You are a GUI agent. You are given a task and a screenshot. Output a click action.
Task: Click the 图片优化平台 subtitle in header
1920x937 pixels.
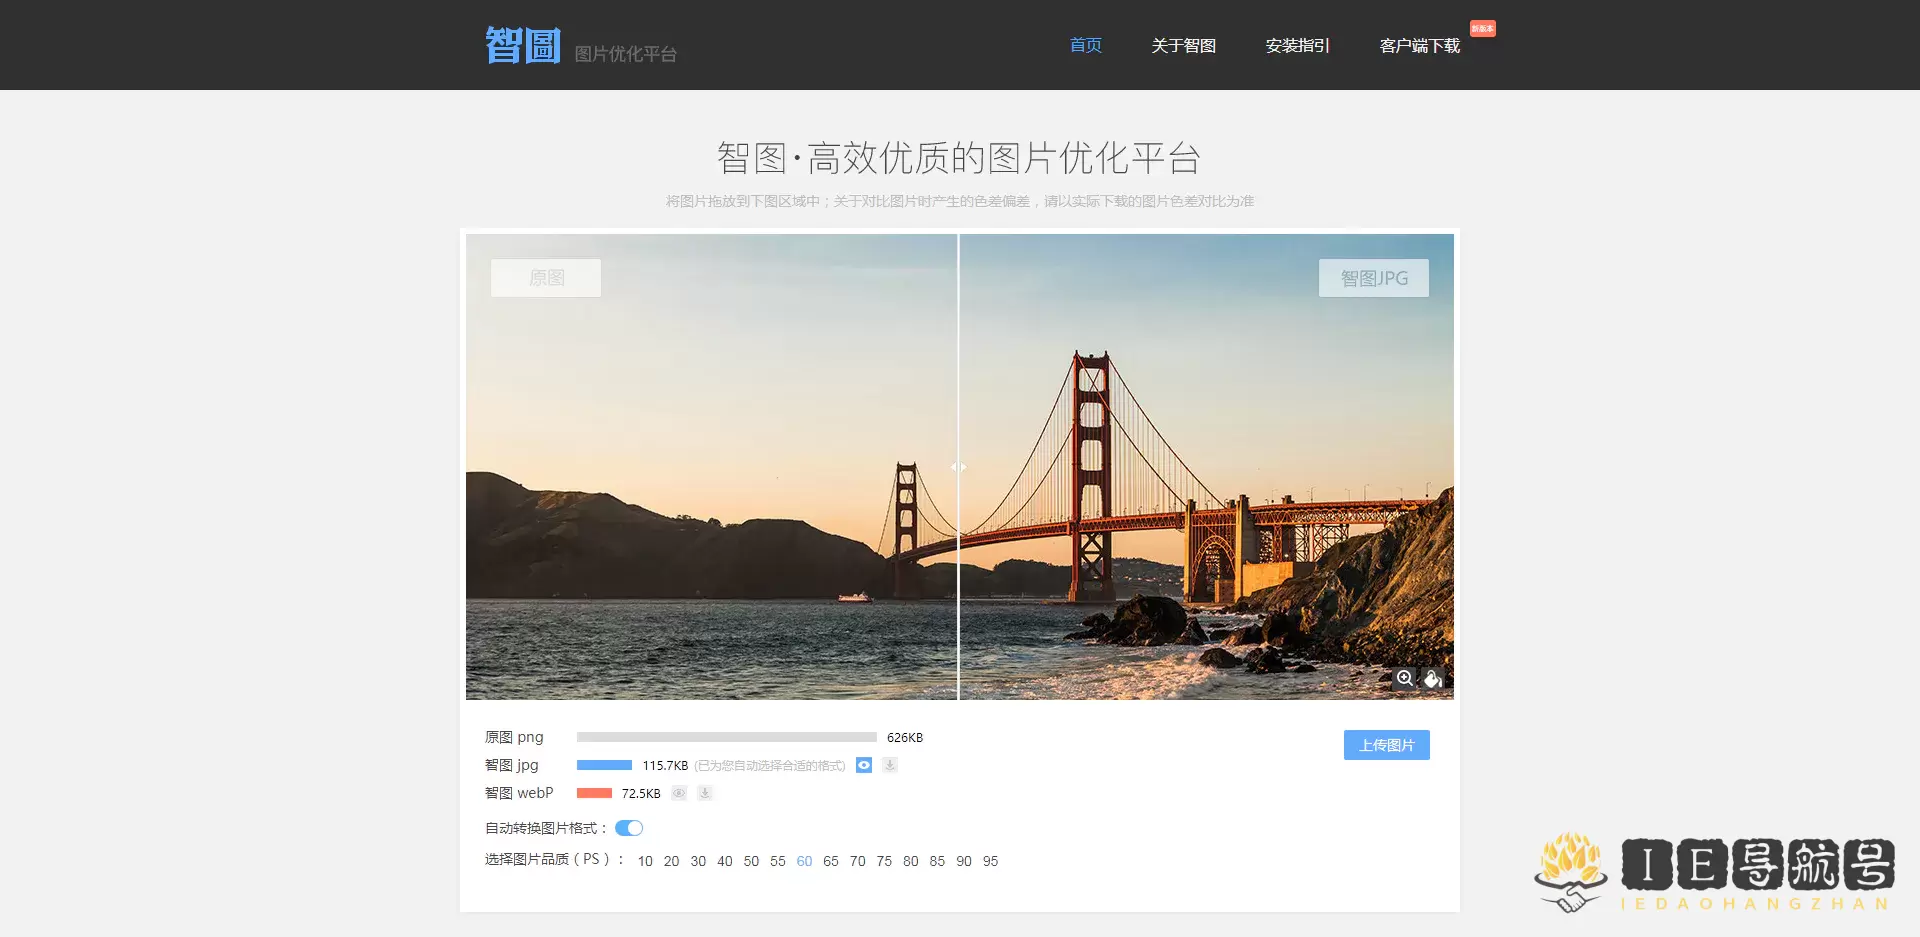626,54
